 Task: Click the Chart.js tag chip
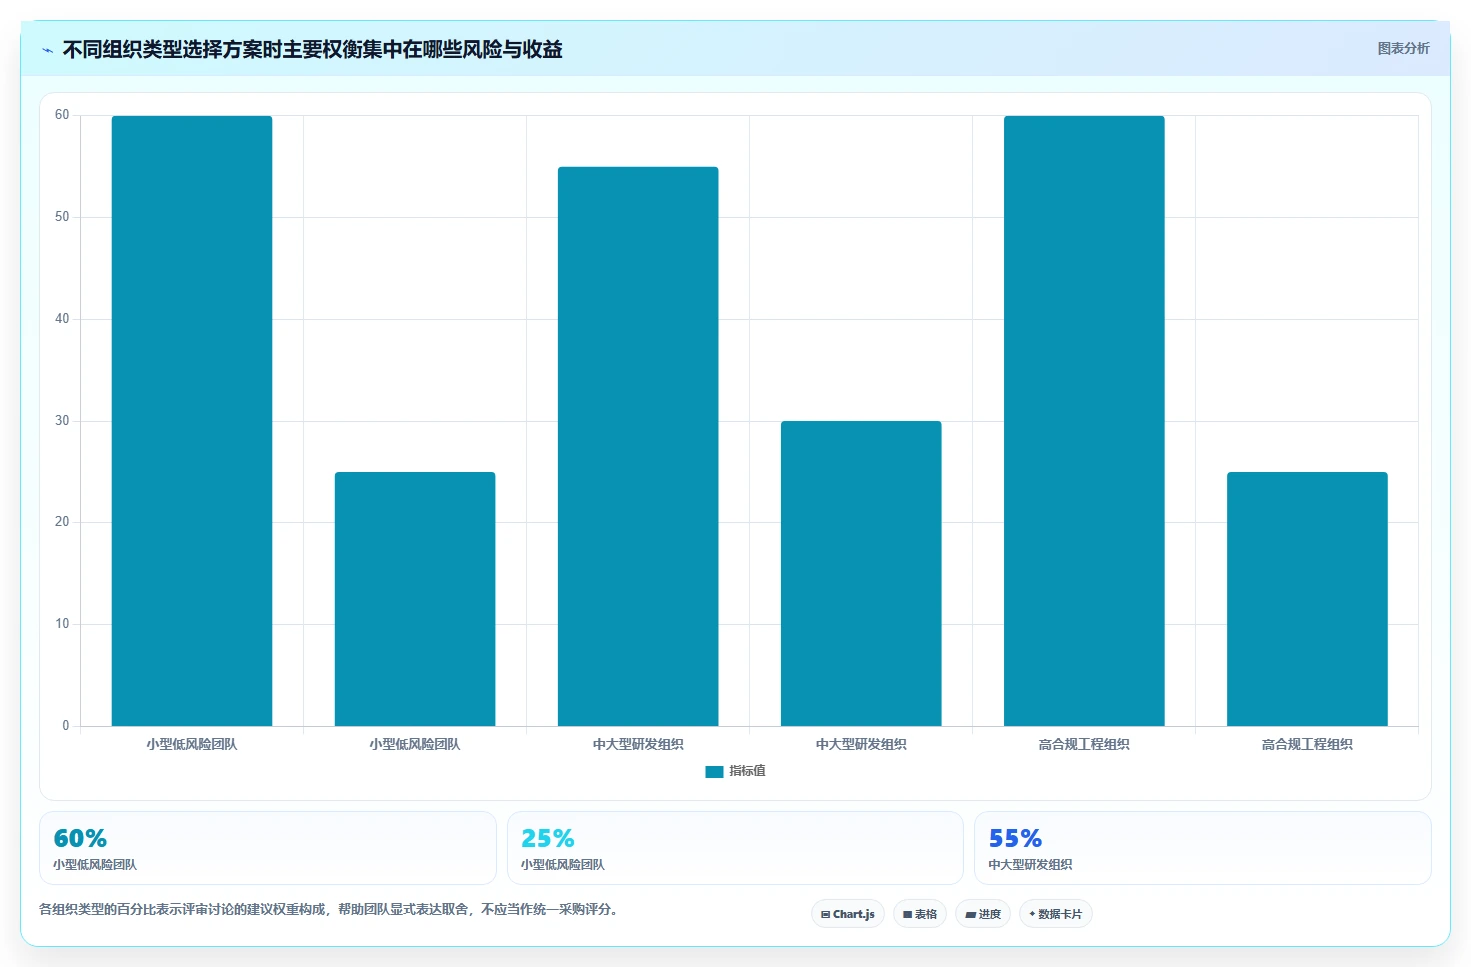(x=848, y=914)
